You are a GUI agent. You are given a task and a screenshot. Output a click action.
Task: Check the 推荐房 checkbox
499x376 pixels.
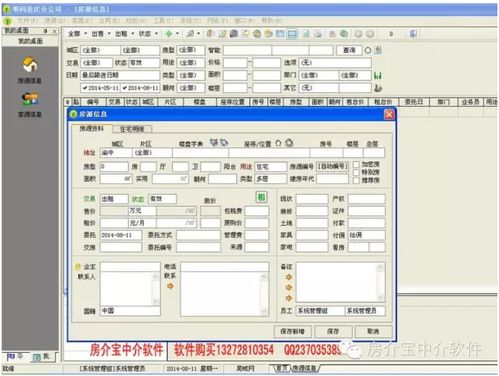(356, 180)
